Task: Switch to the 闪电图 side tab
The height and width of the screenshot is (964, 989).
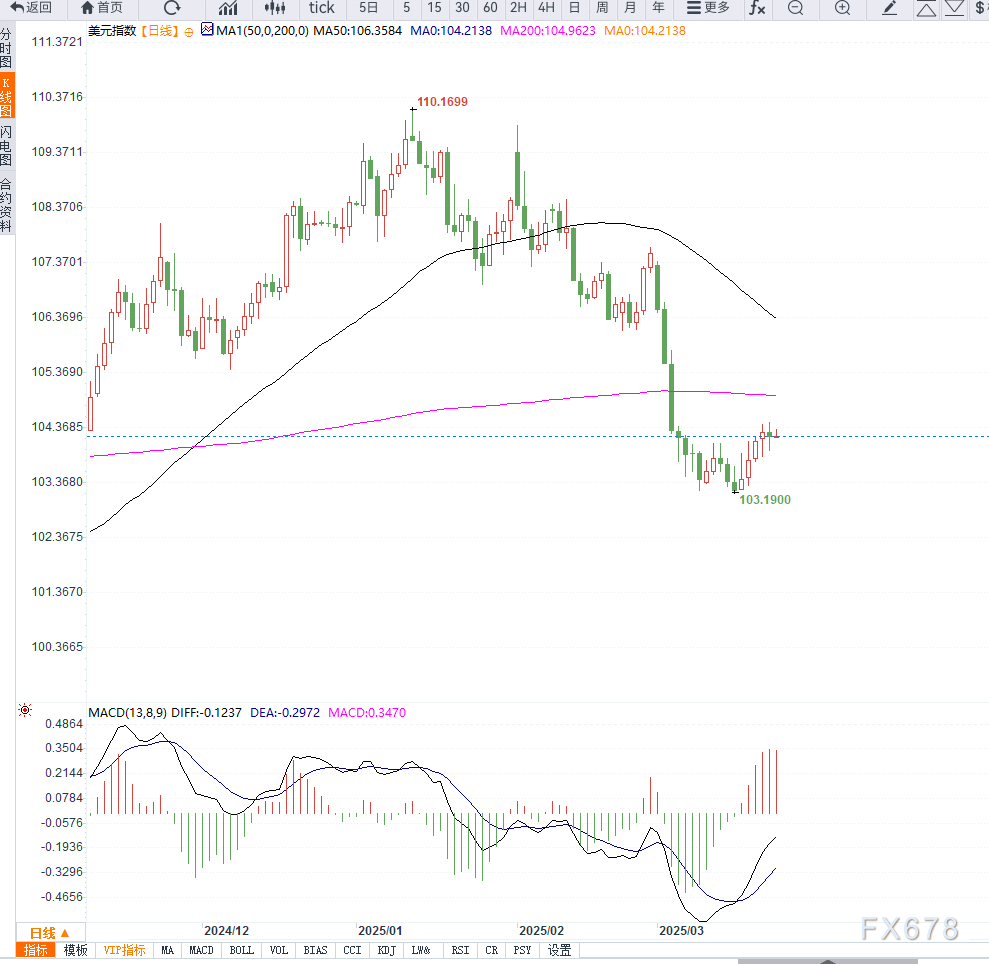Action: (6, 146)
